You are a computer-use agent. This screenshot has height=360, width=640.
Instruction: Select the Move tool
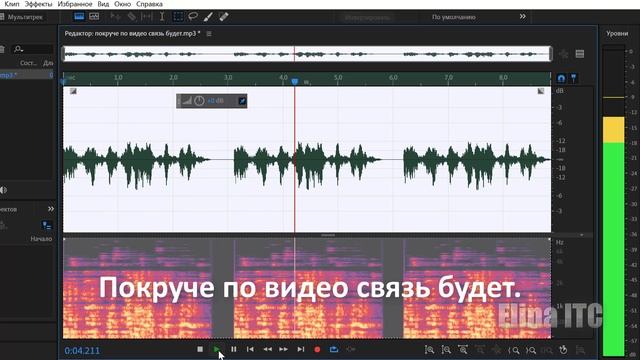click(x=116, y=16)
